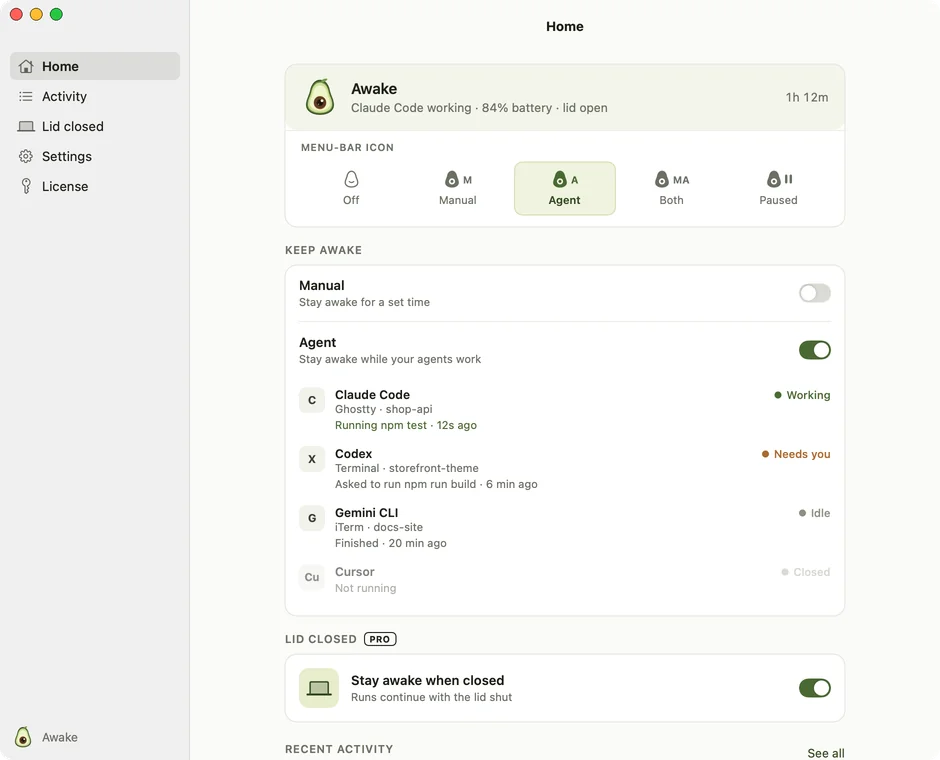Screen dimensions: 940x760
Task: Click the Awake label at sidebar bottom
Action: pyautogui.click(x=59, y=737)
